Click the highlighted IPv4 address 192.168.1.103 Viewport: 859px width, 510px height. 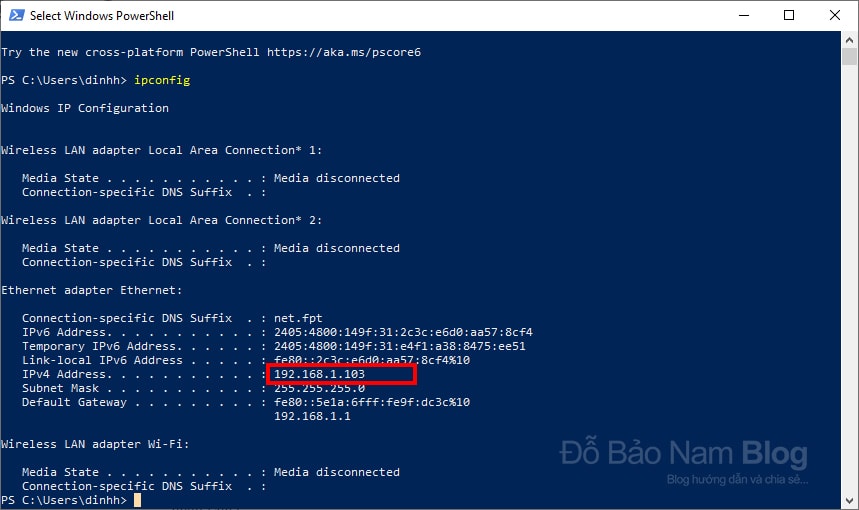[319, 374]
